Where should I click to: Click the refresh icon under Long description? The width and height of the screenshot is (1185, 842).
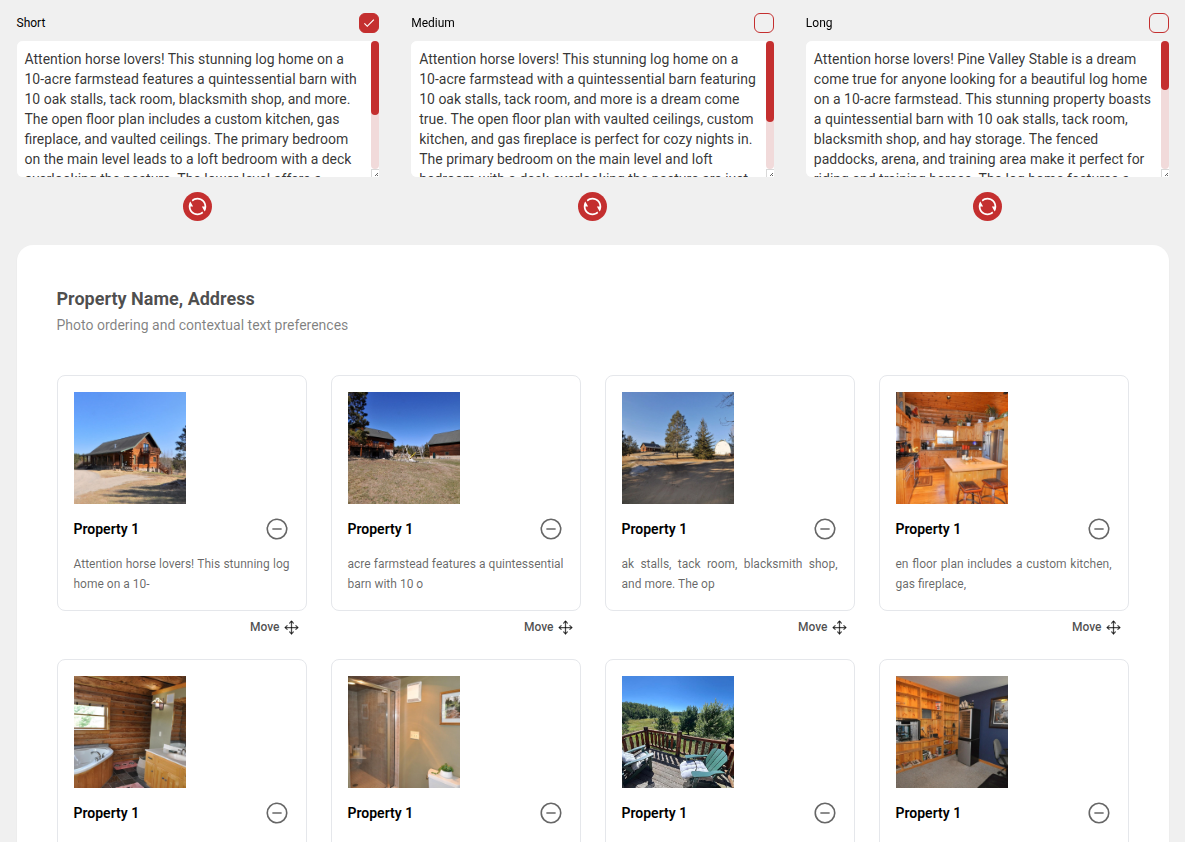[987, 207]
